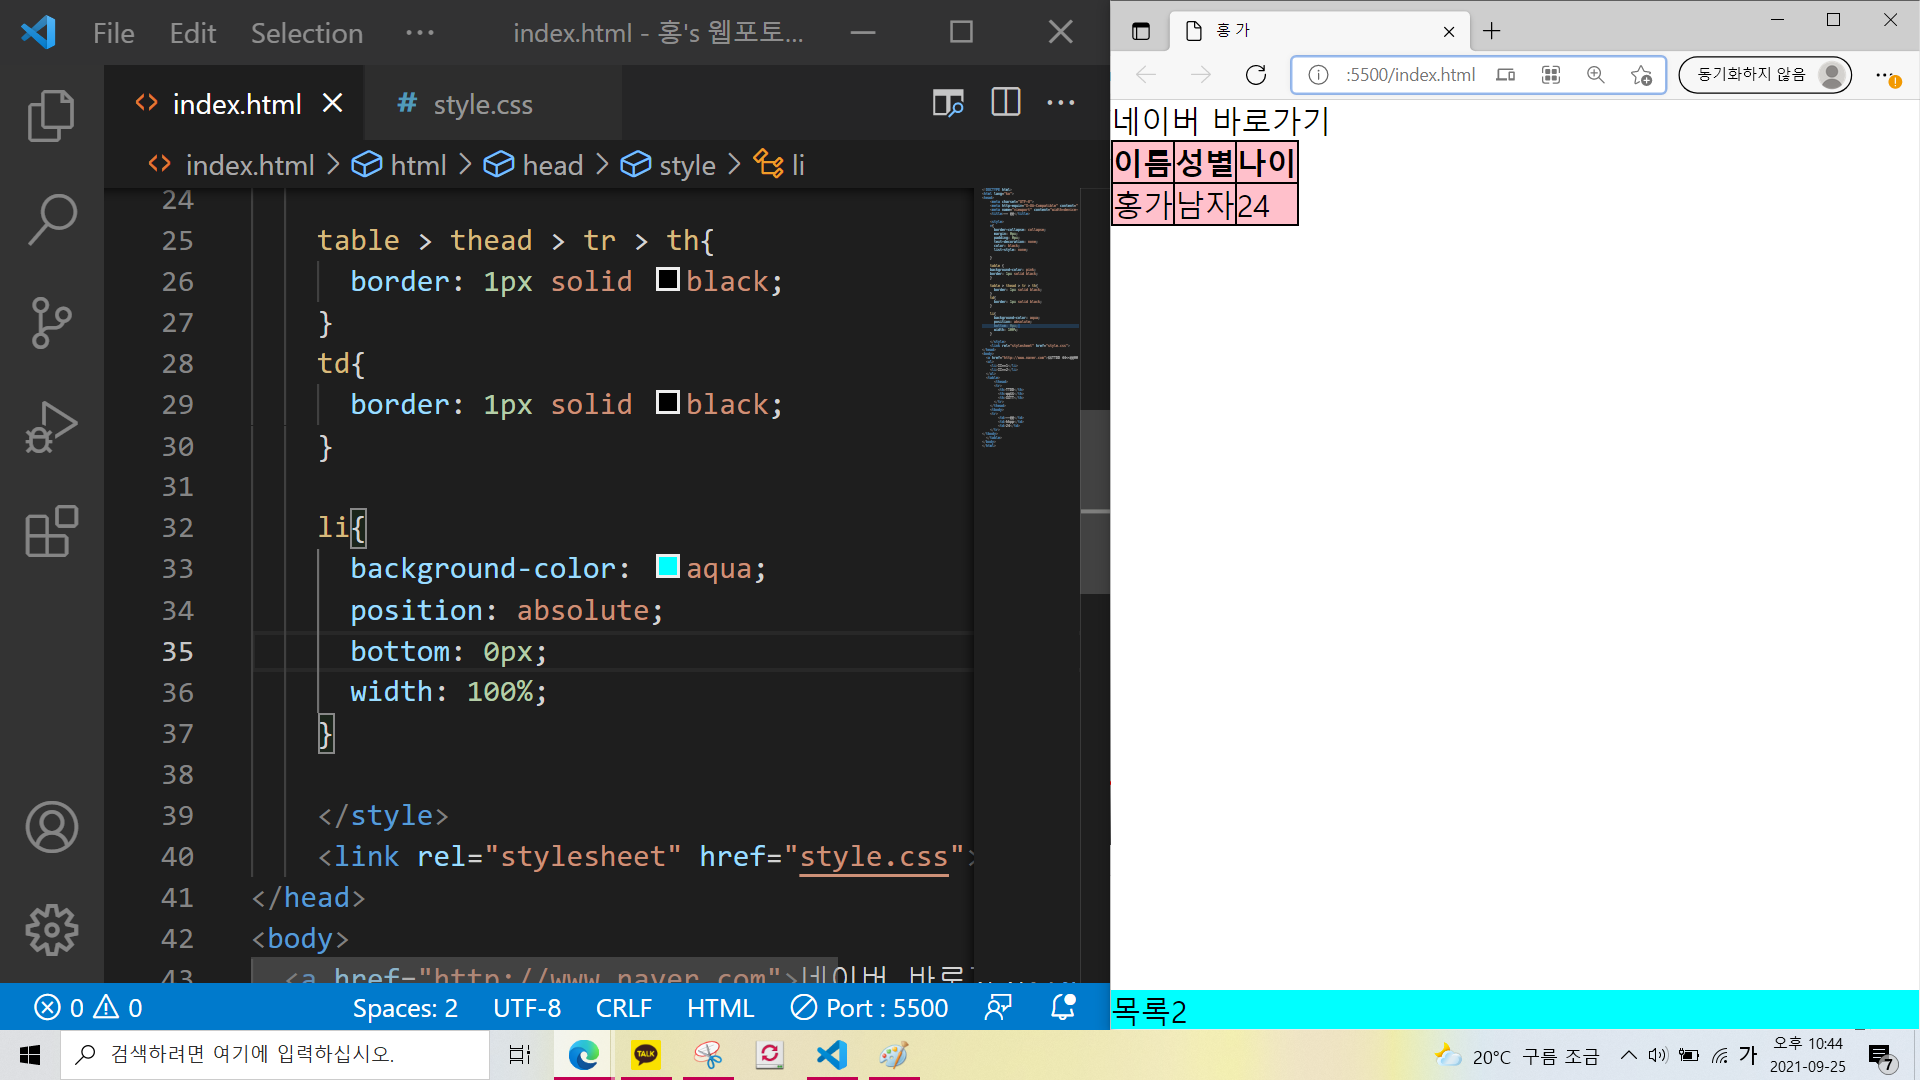Click the Split Editor Right icon
The height and width of the screenshot is (1080, 1920).
click(x=1005, y=102)
